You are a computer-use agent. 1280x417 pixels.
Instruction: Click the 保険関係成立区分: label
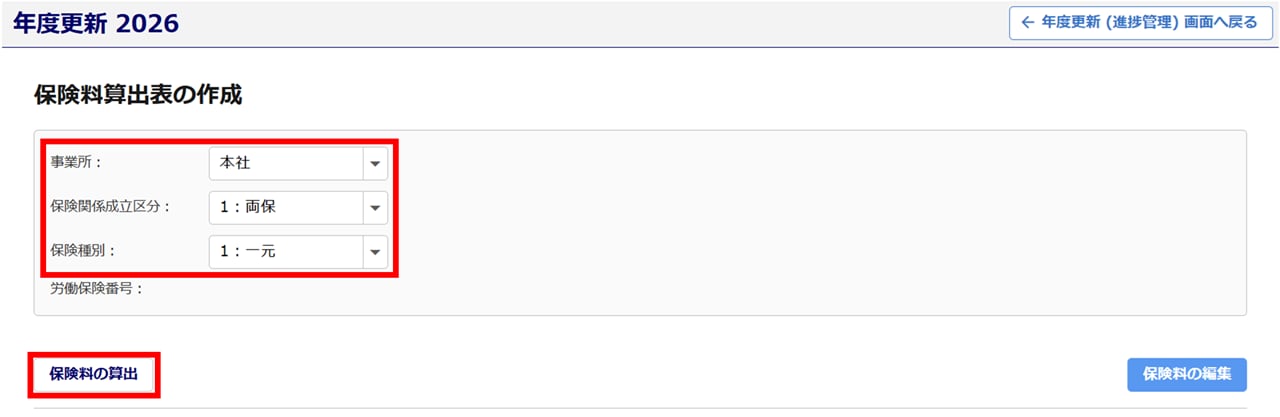pos(111,207)
